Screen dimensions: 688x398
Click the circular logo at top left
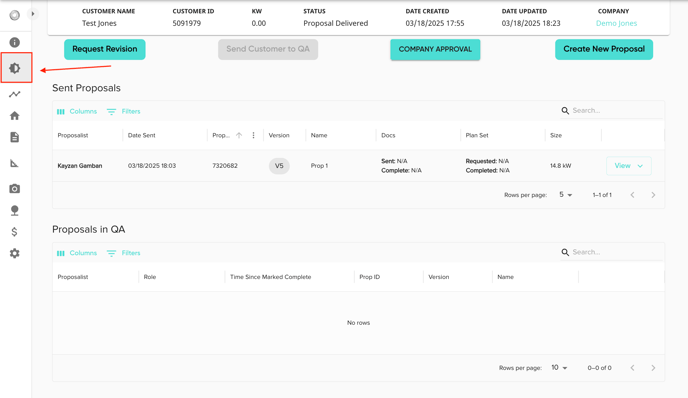(x=14, y=15)
